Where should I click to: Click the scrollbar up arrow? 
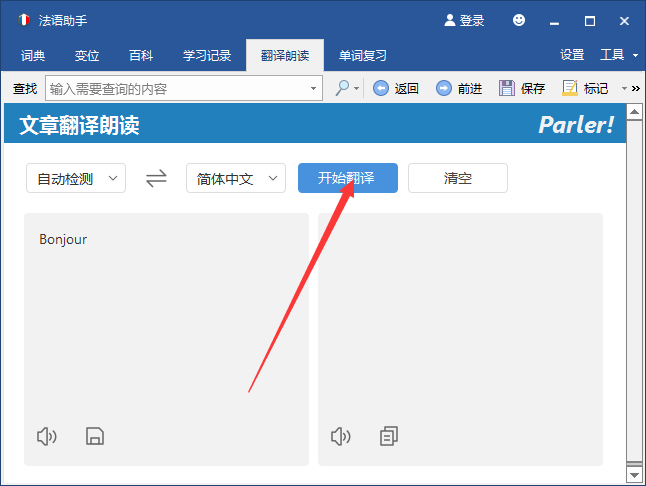point(634,112)
